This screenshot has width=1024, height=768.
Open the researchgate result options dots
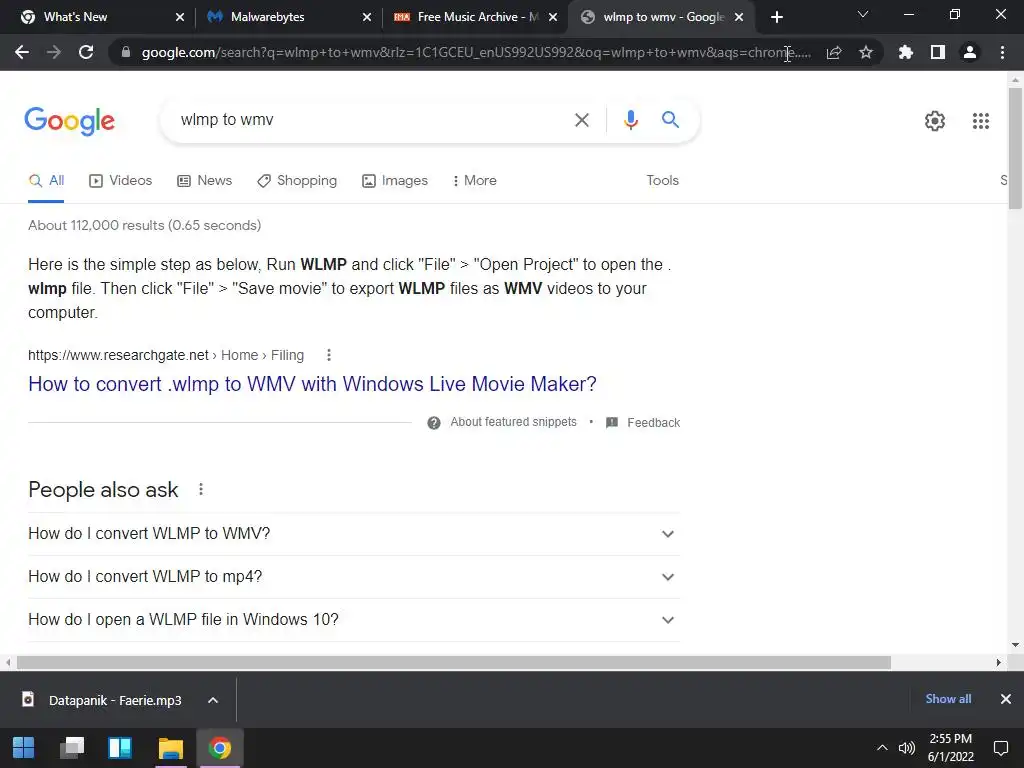[328, 355]
